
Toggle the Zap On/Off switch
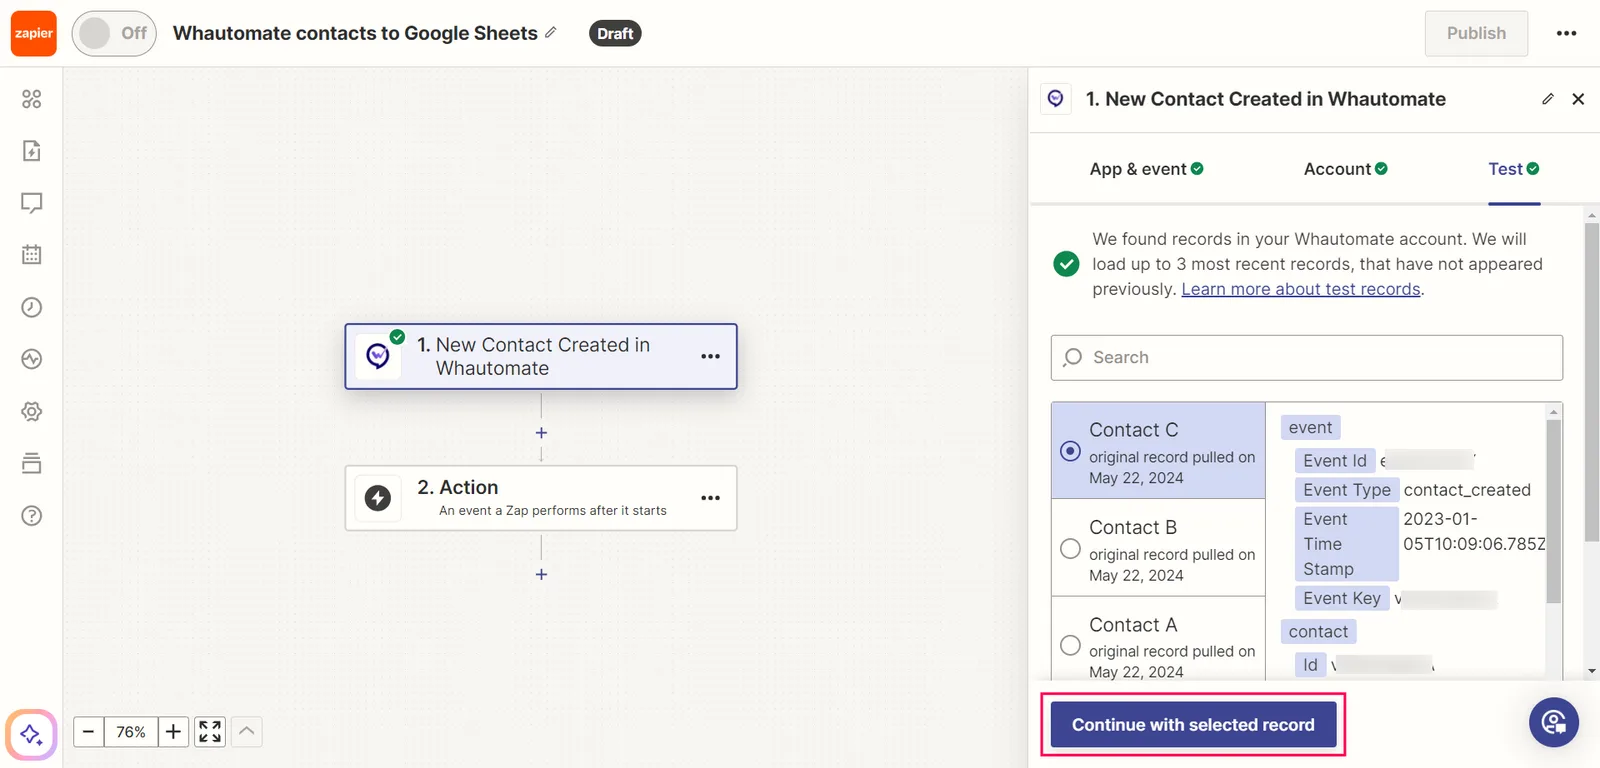click(x=114, y=33)
